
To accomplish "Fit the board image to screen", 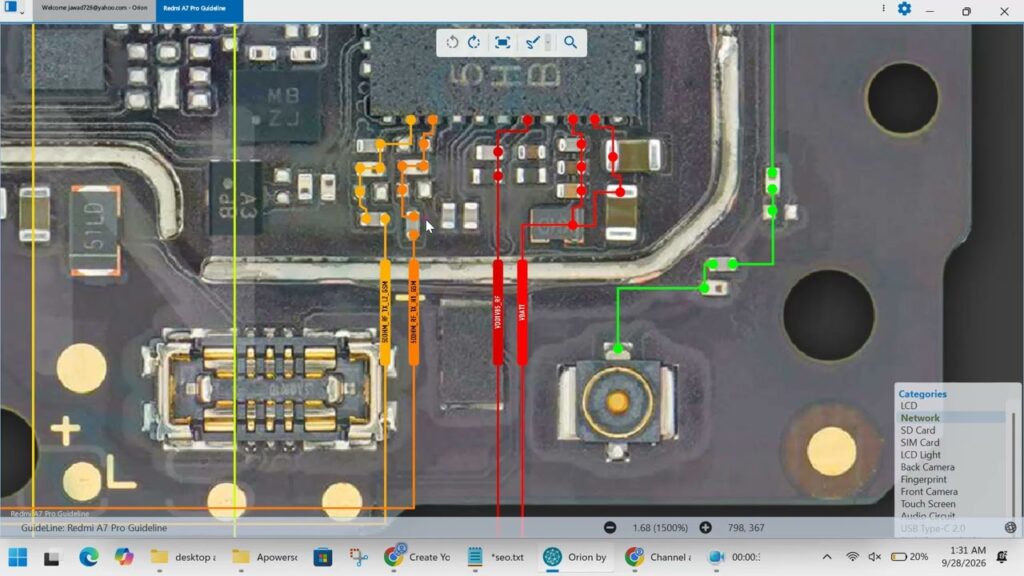I will [x=502, y=42].
